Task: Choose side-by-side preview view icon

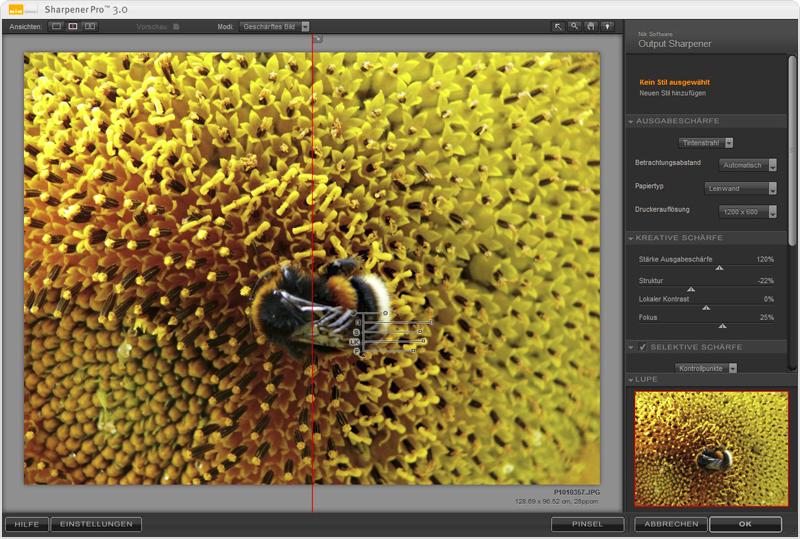Action: [90, 27]
